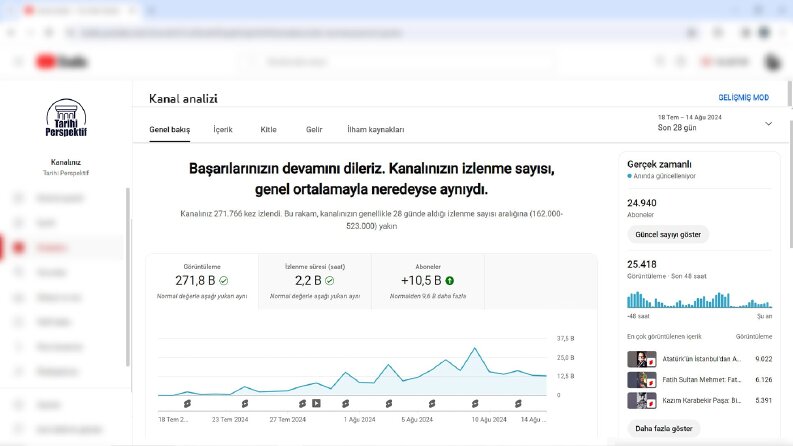The image size is (793, 446).
Task: Switch to the Genel bakış tab
Action: click(169, 129)
